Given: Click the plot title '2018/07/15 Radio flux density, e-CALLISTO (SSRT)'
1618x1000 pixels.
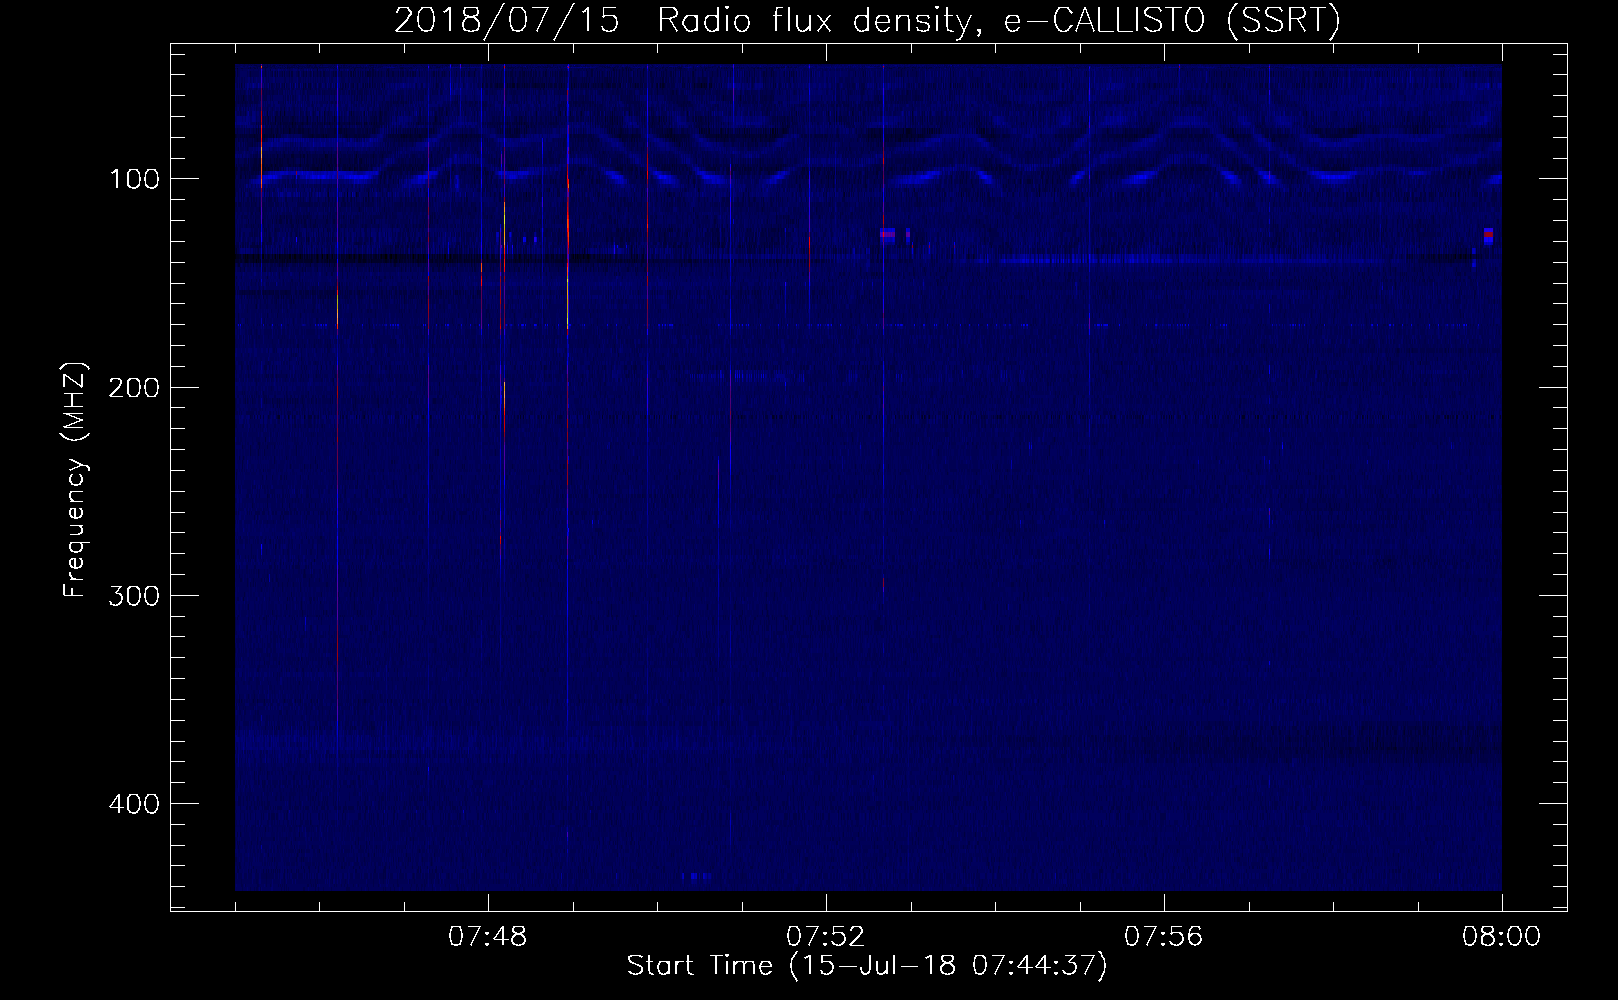Looking at the screenshot, I should [867, 21].
